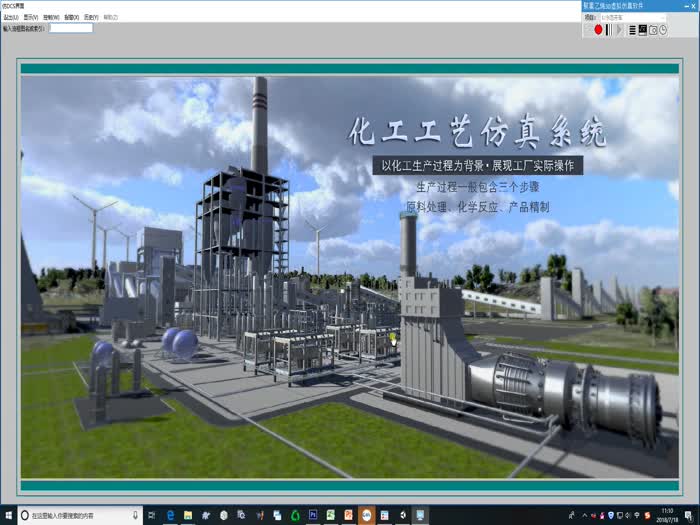Click the clock timer icon in recorder
Image resolution: width=700 pixels, height=525 pixels.
point(663,30)
